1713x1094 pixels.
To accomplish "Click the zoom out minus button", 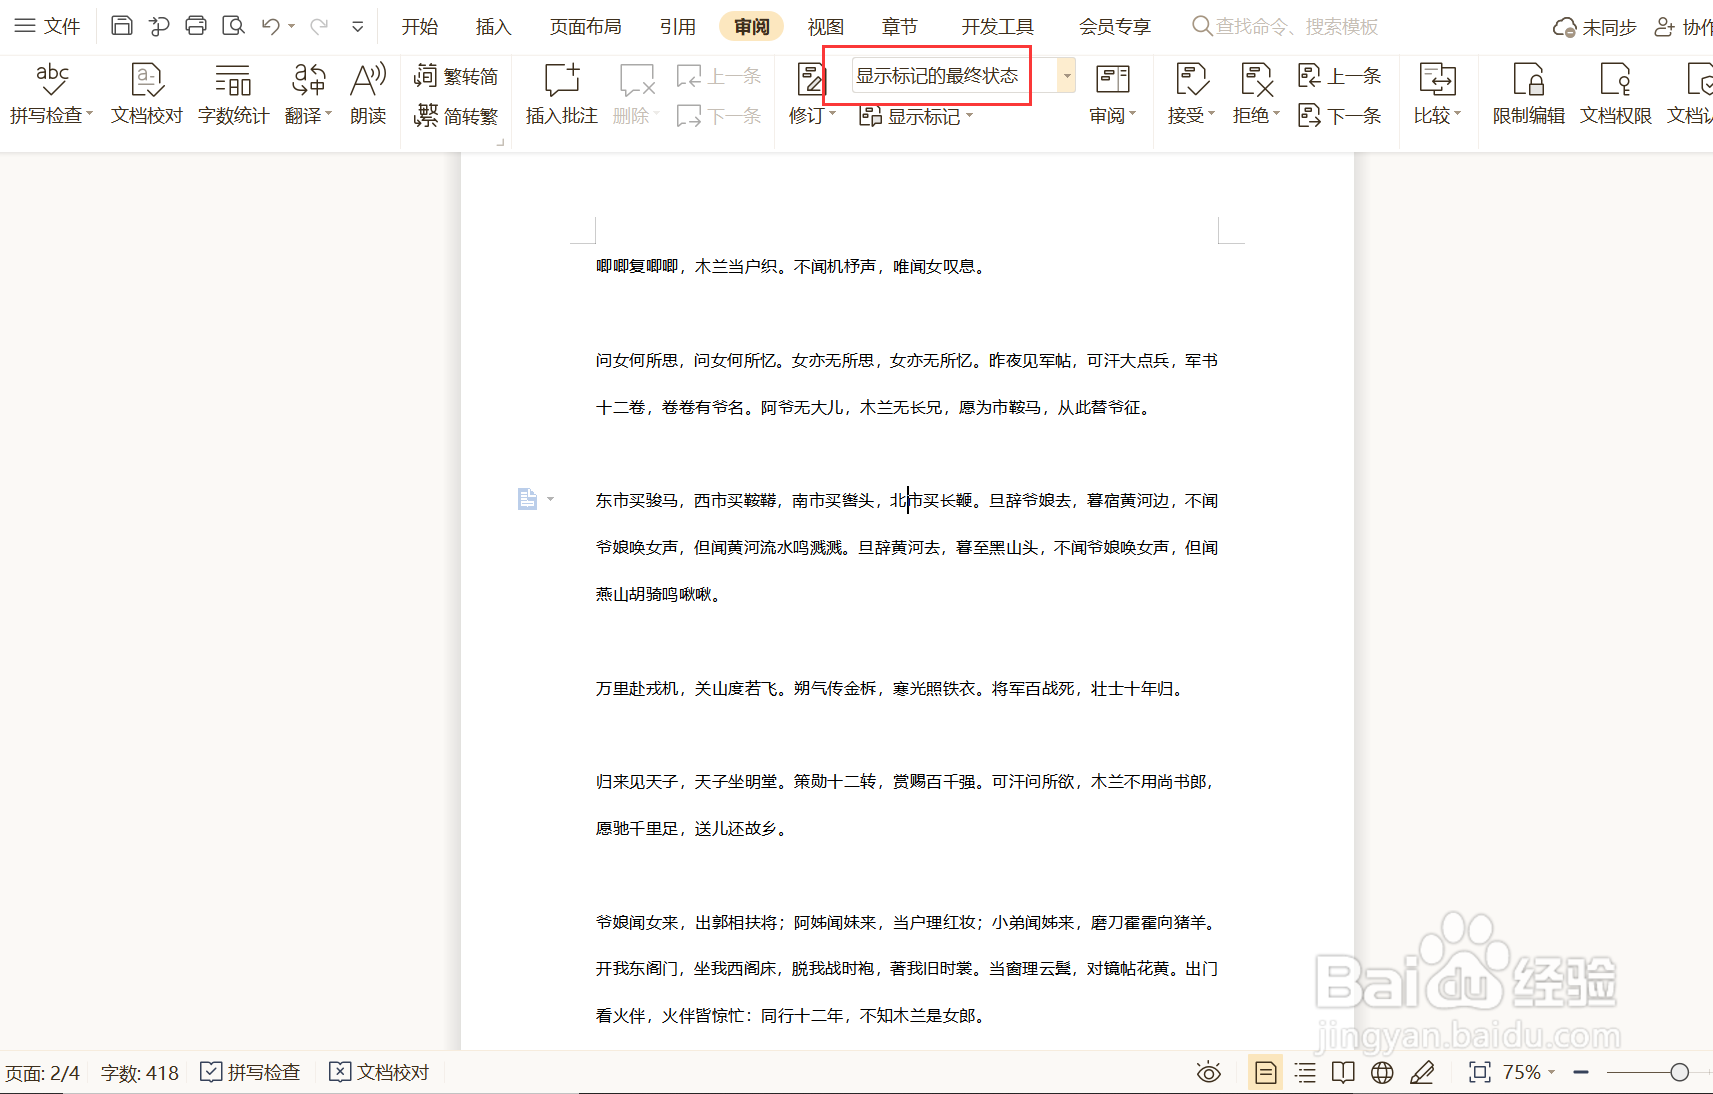I will (1581, 1072).
